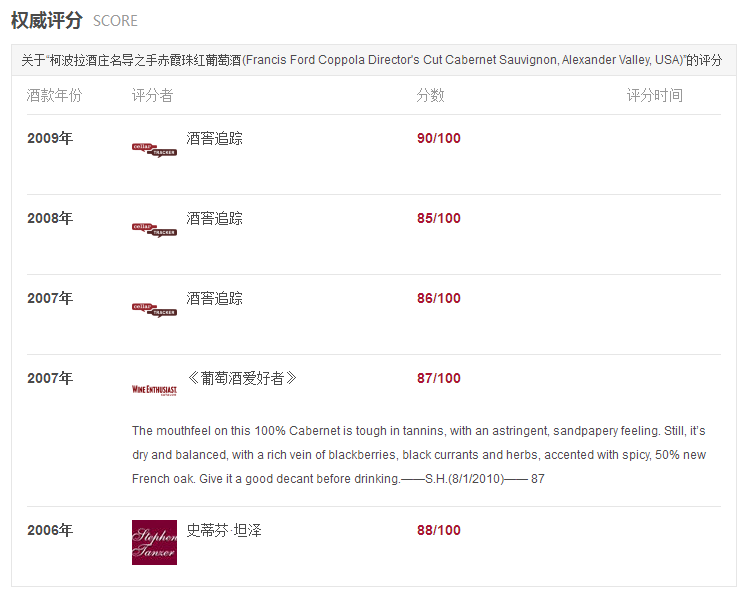Click the 权威评分 SCORE section heading
Image resolution: width=739 pixels, height=602 pixels.
point(74,21)
